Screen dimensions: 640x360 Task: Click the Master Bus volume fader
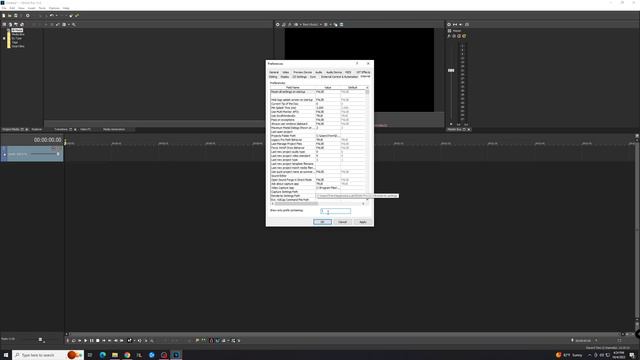tap(451, 70)
